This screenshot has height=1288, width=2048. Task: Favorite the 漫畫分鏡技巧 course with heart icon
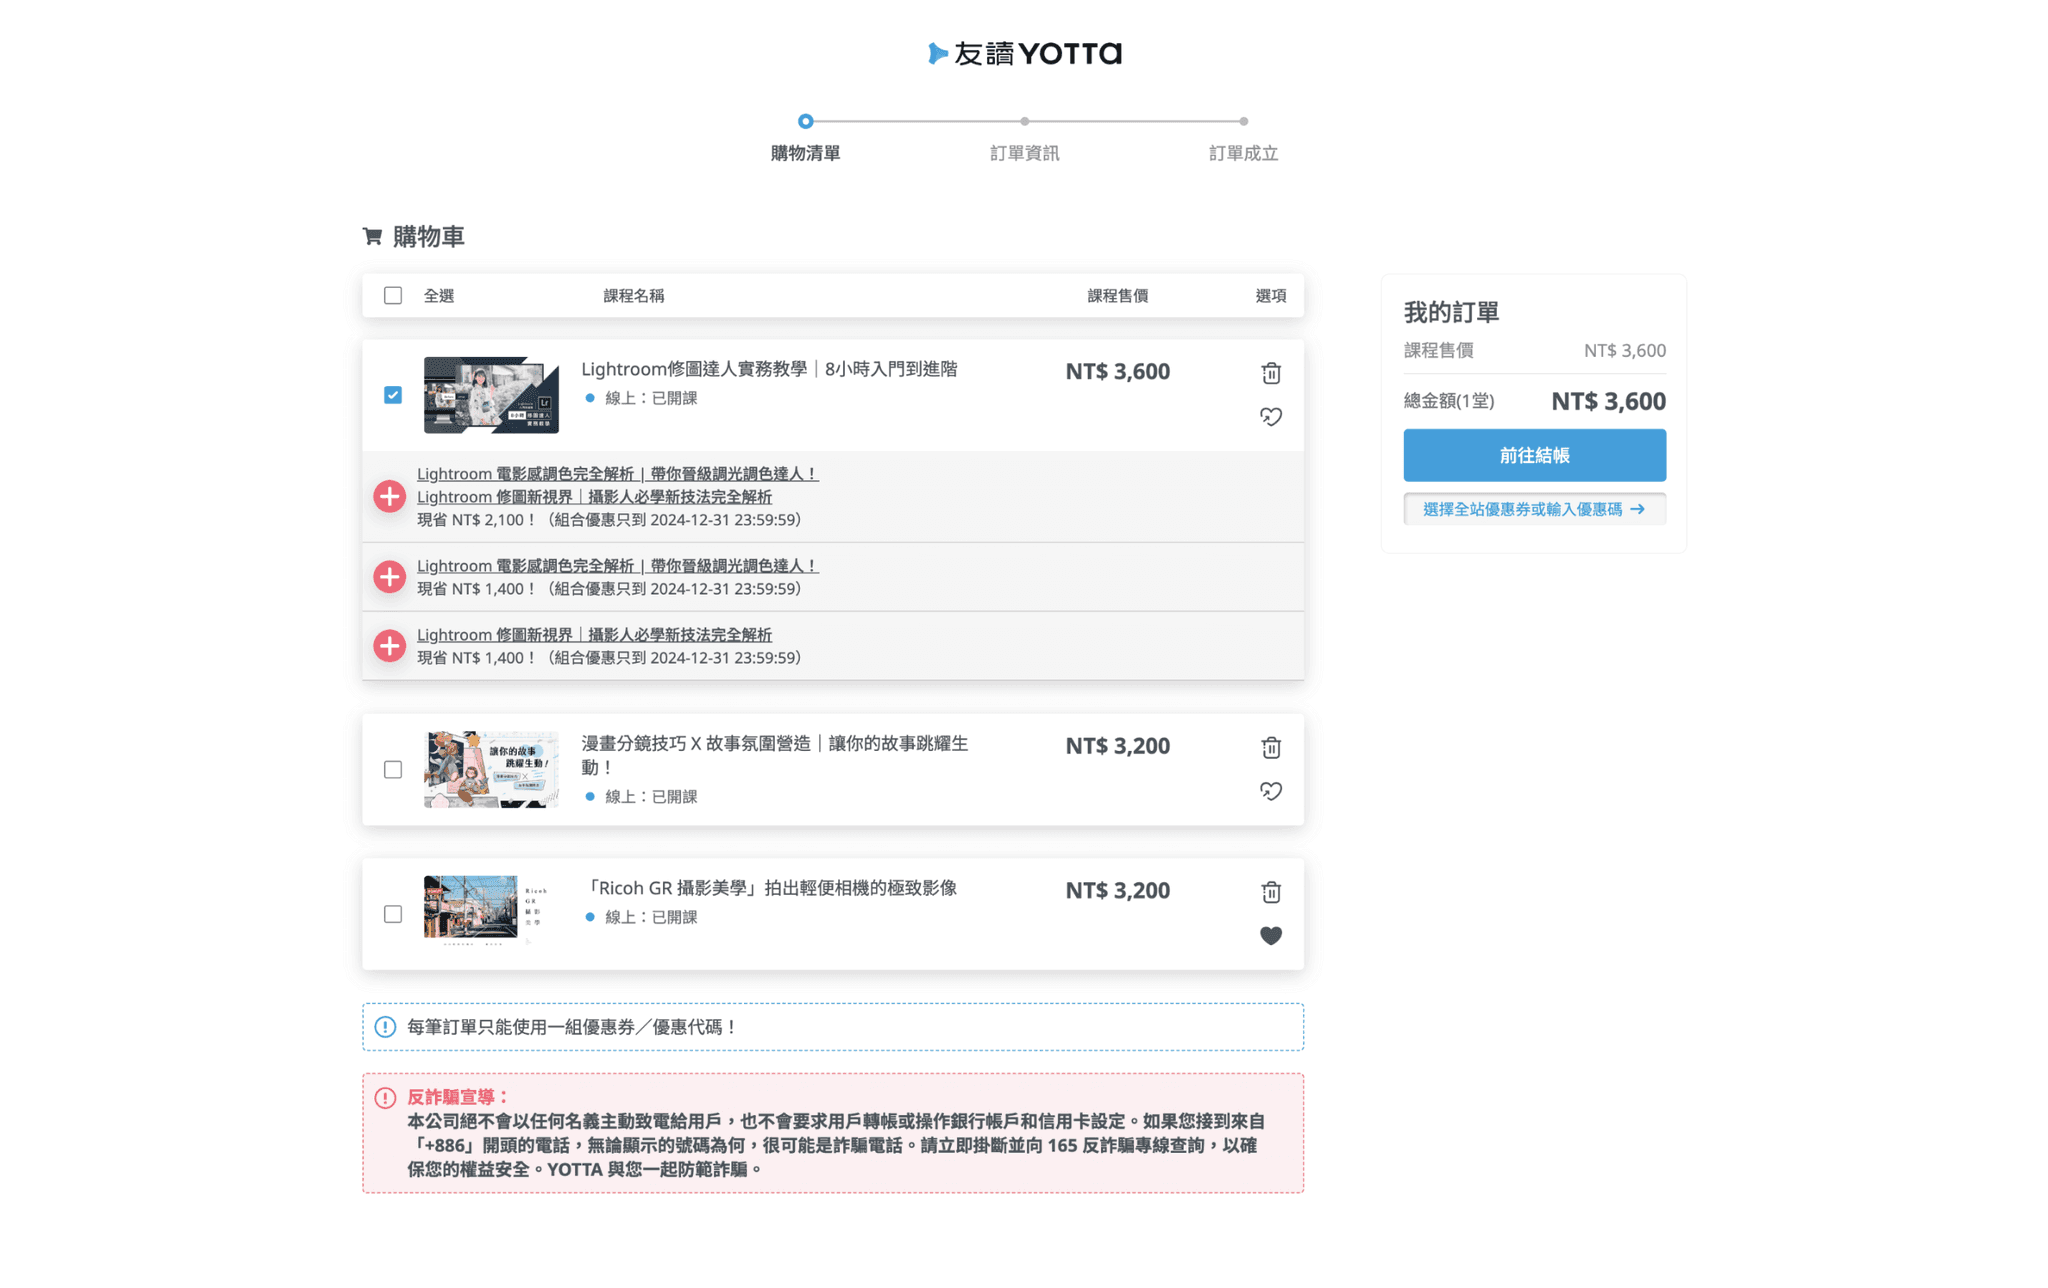(1270, 791)
